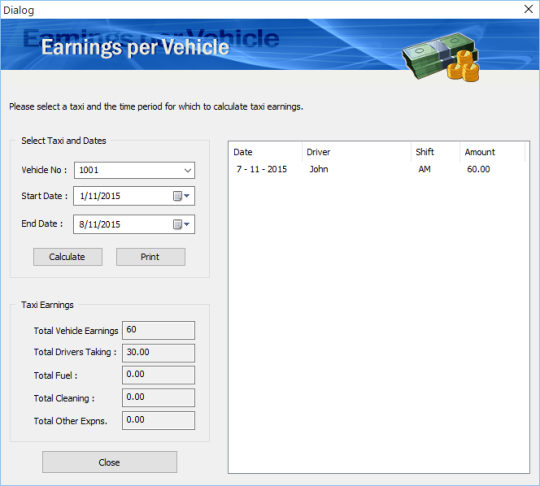Click the Total Other Expns field
This screenshot has height=486, width=540.
[x=158, y=420]
